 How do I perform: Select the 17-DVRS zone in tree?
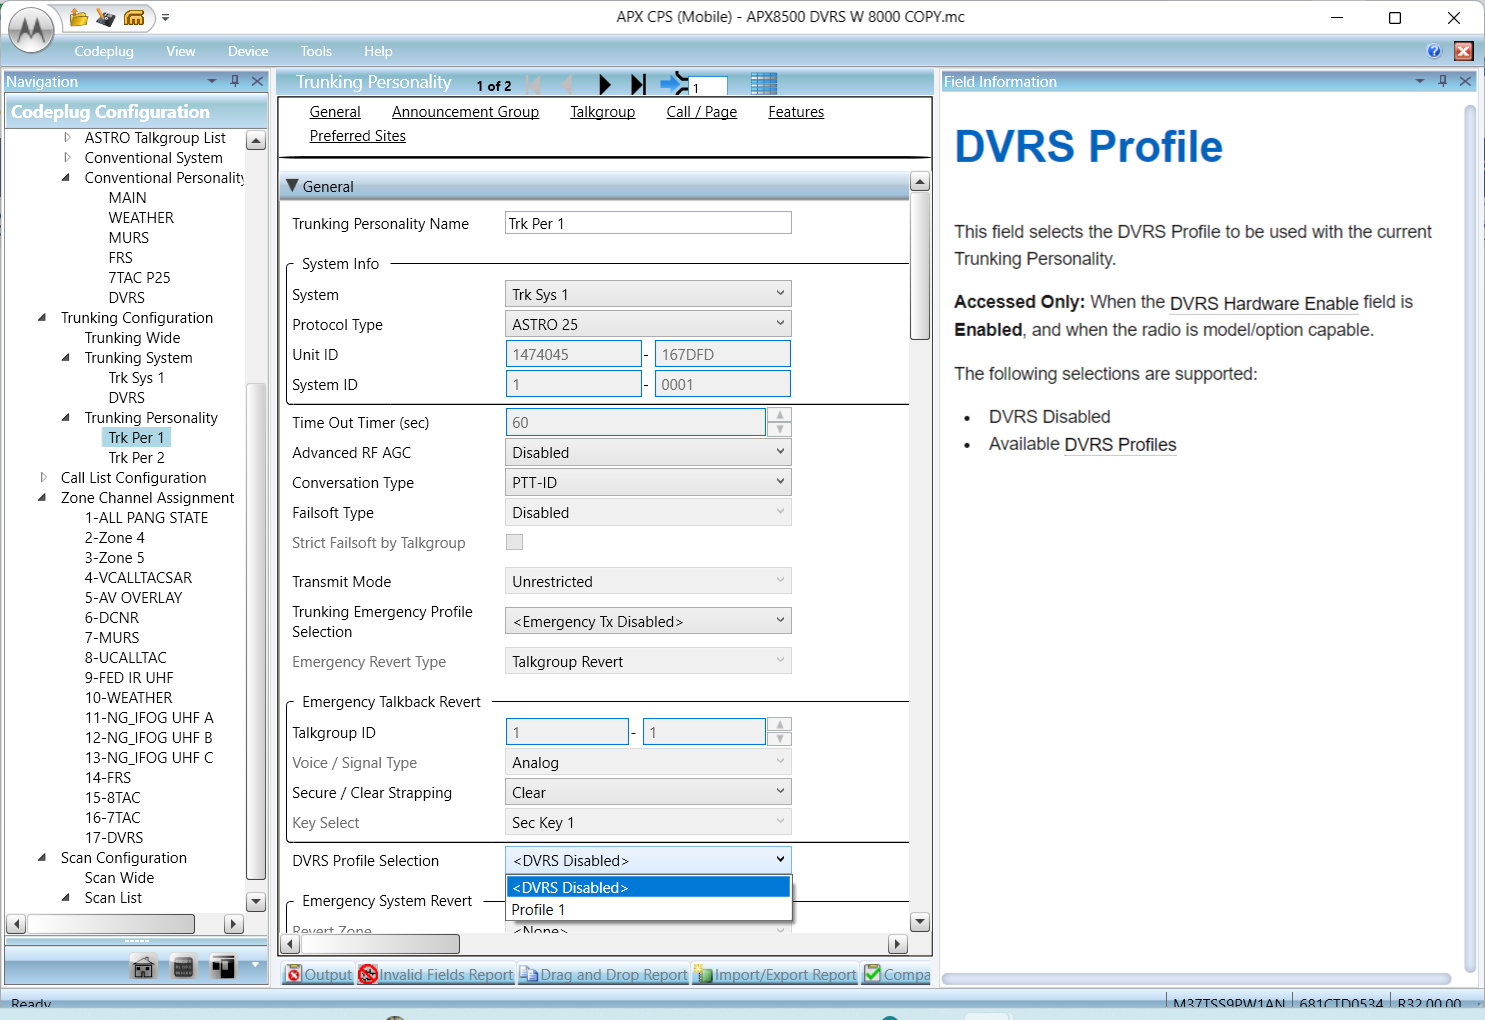pos(114,838)
